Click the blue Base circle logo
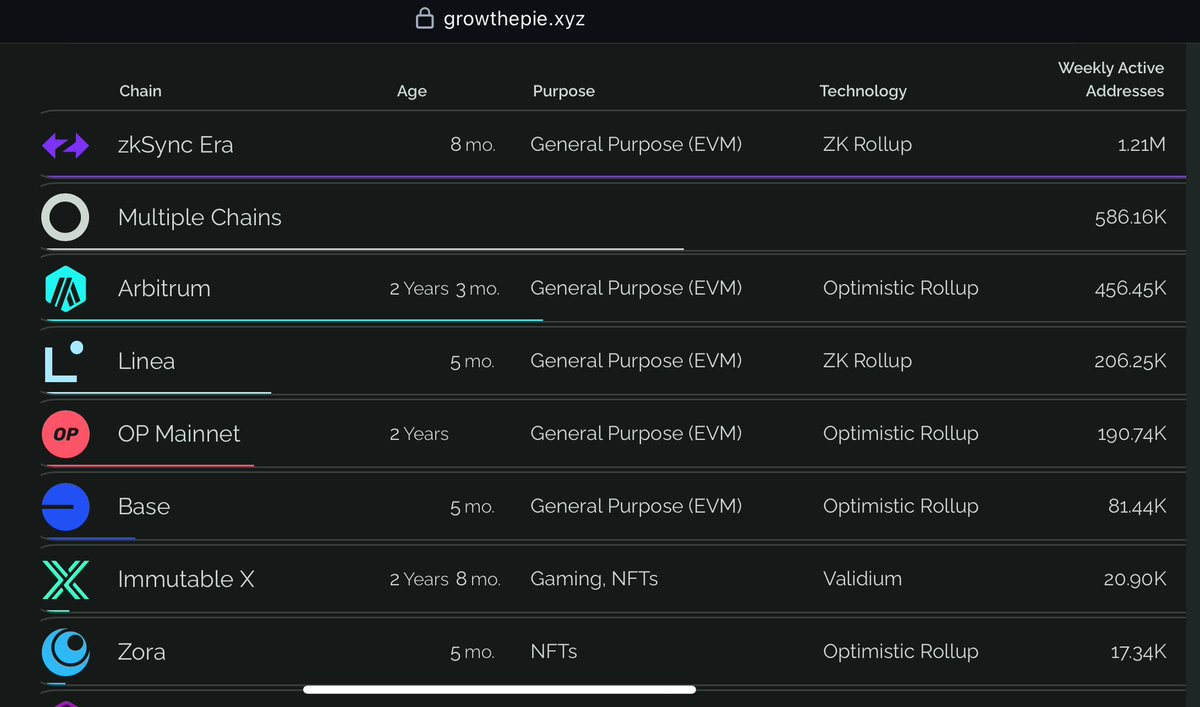Screen dimensions: 1200x707 (x=65, y=506)
